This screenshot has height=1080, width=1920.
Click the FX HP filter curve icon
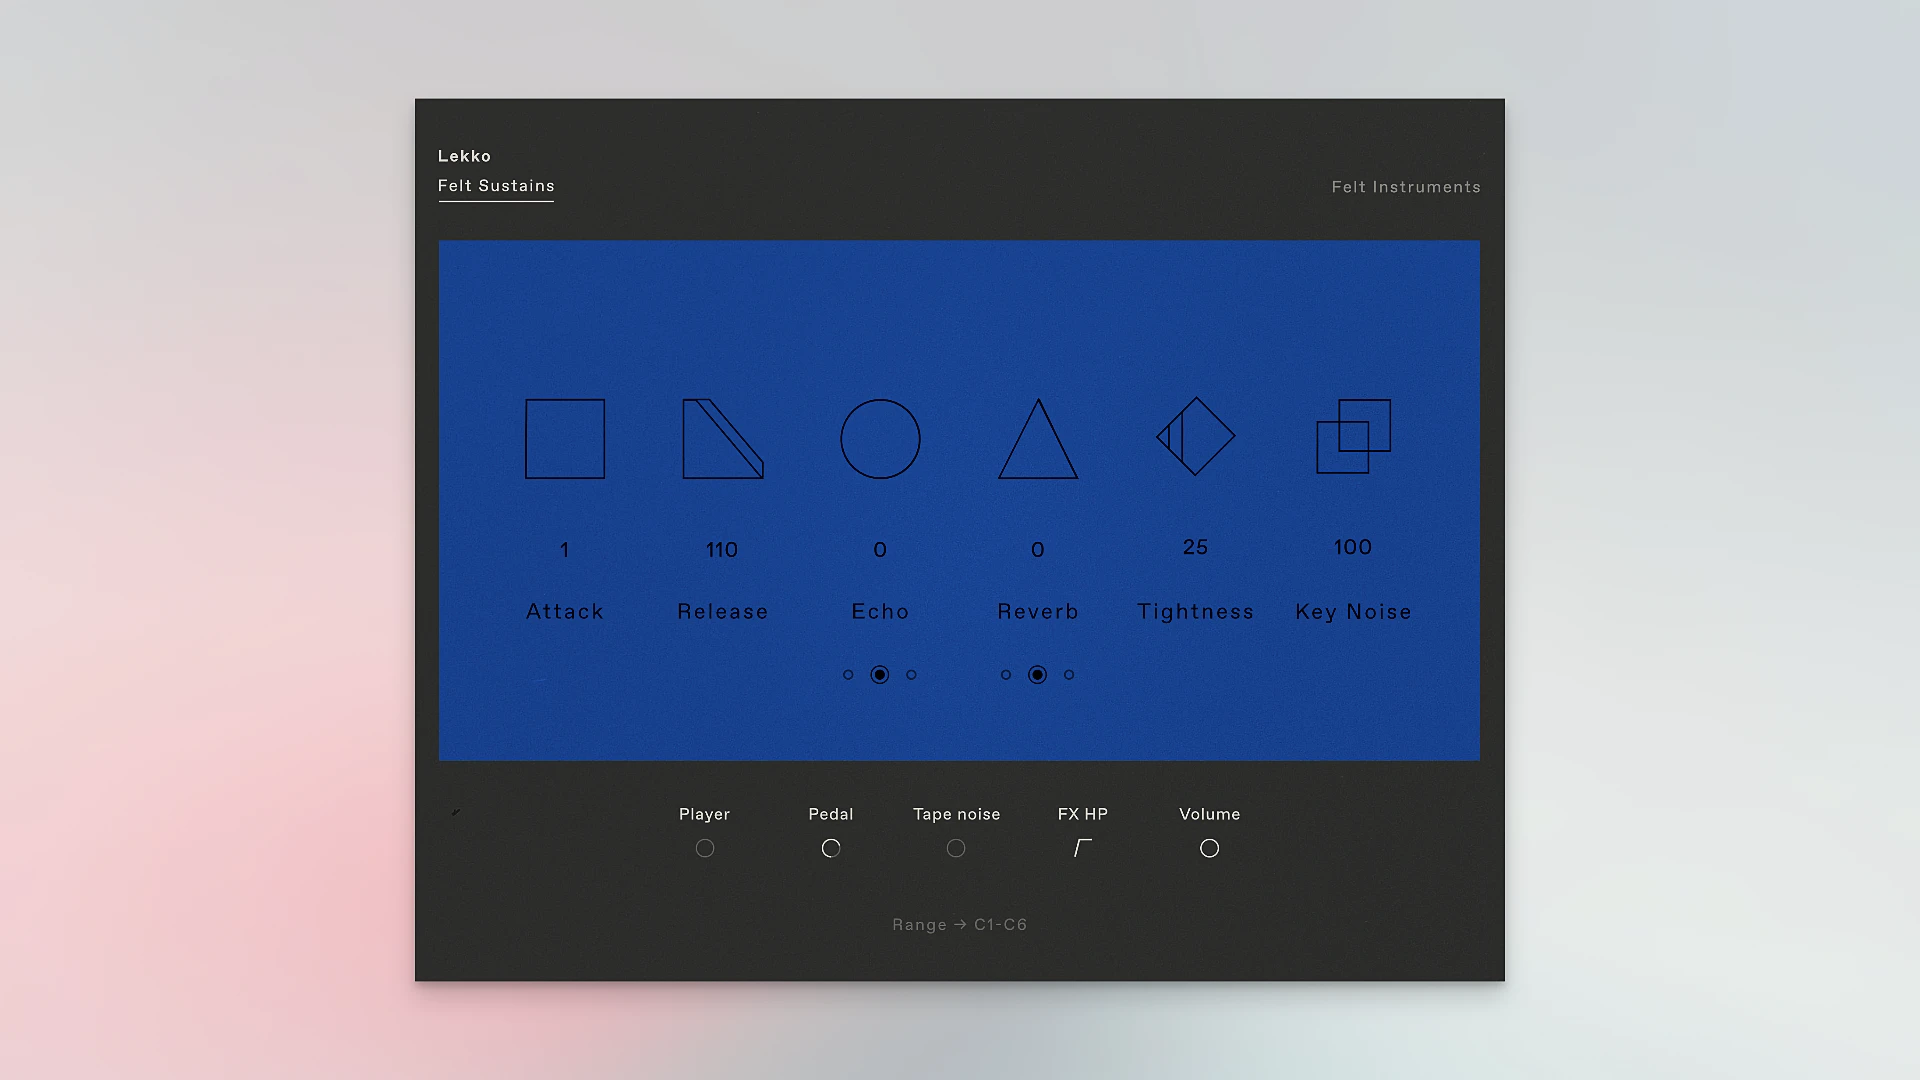1082,848
